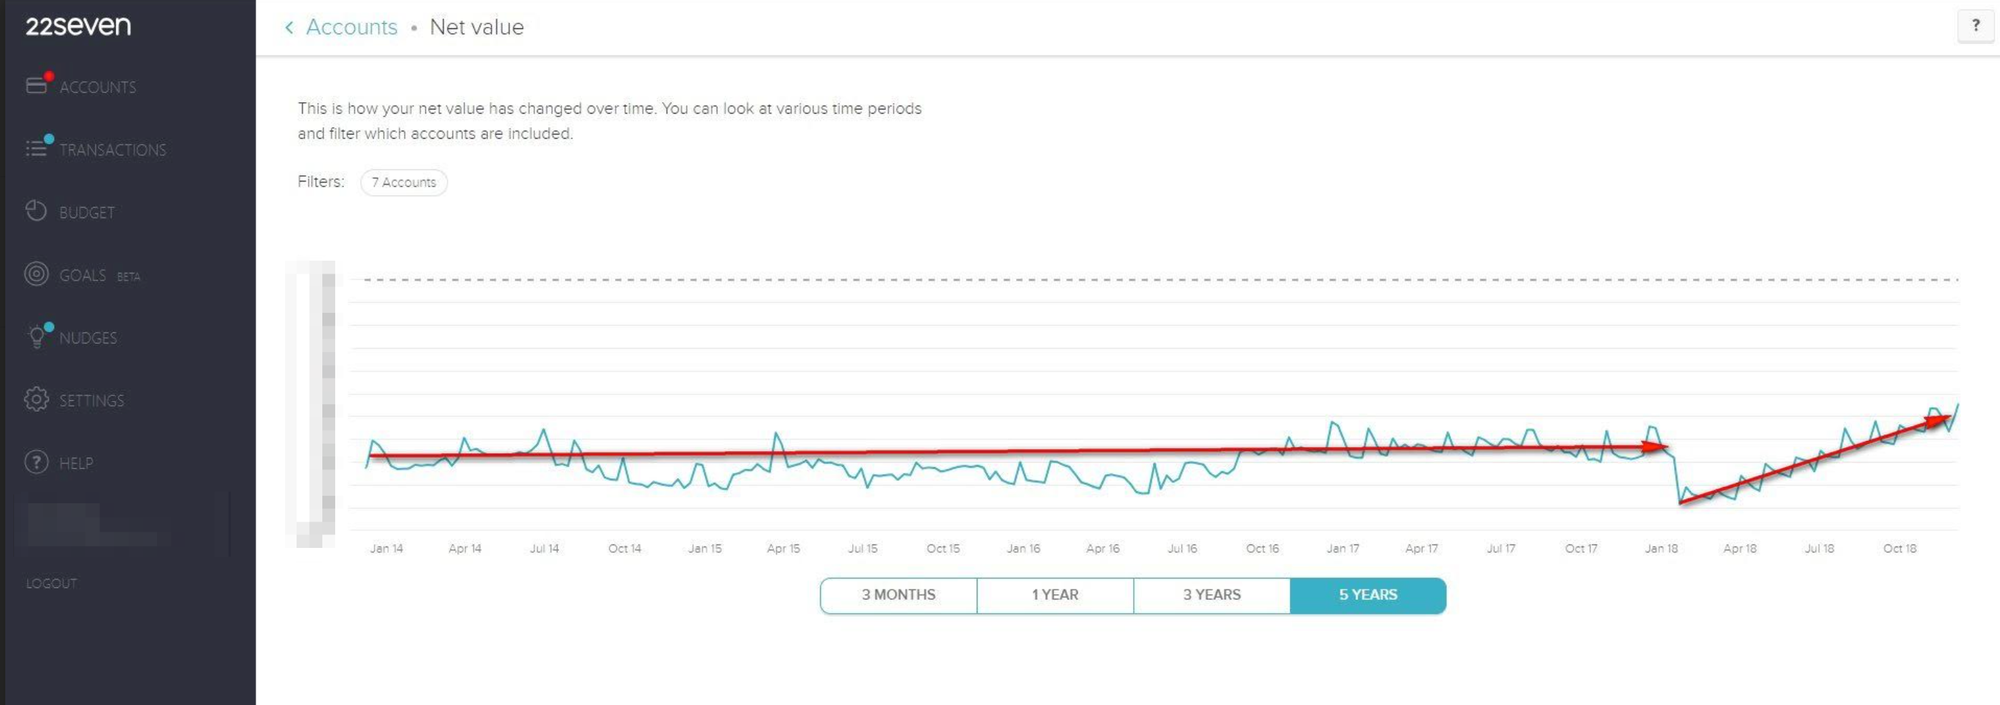Switch the chart to 3 Months view
The width and height of the screenshot is (2000, 705).
coord(898,595)
